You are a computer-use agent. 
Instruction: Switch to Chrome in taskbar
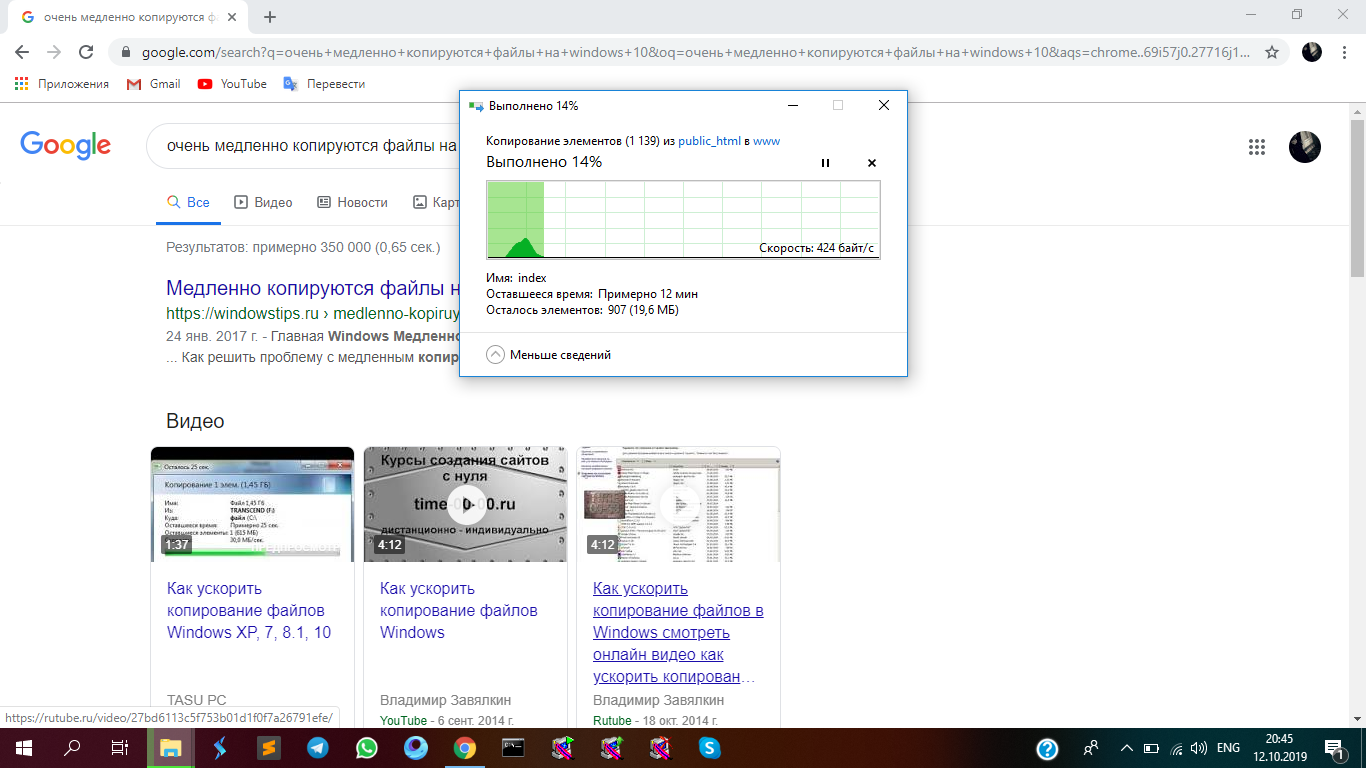464,748
